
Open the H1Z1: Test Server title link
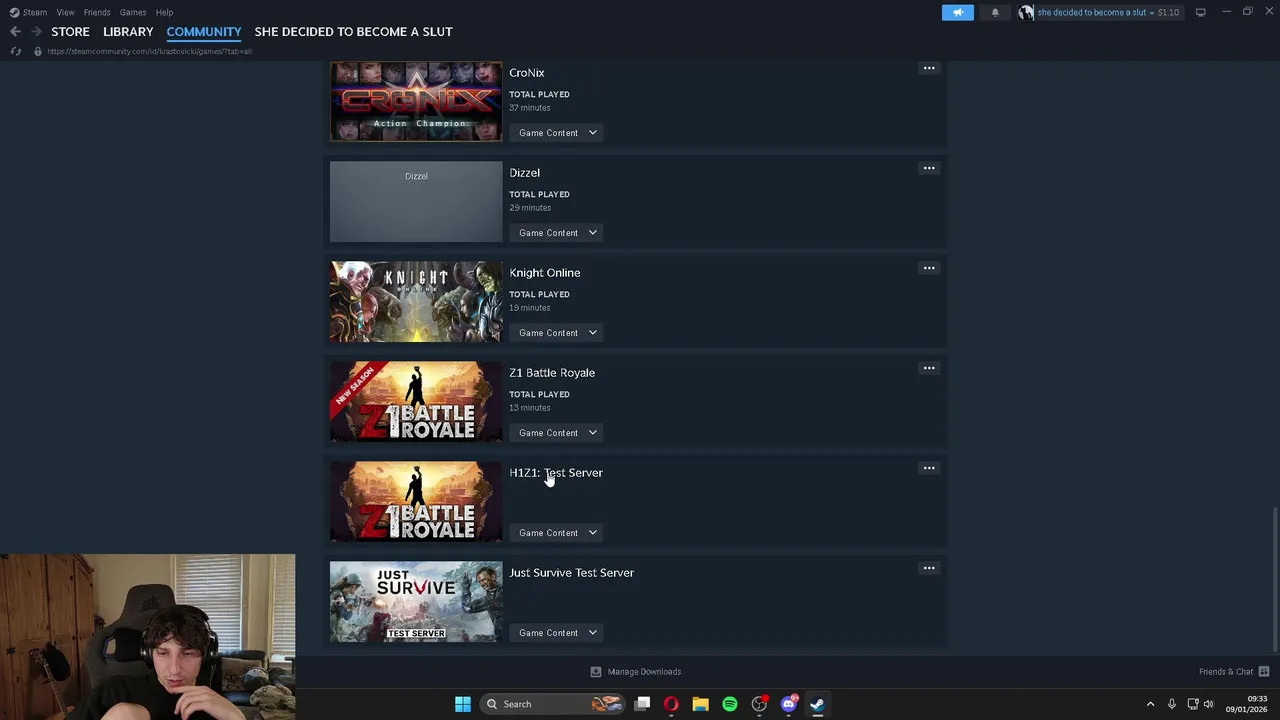point(556,473)
